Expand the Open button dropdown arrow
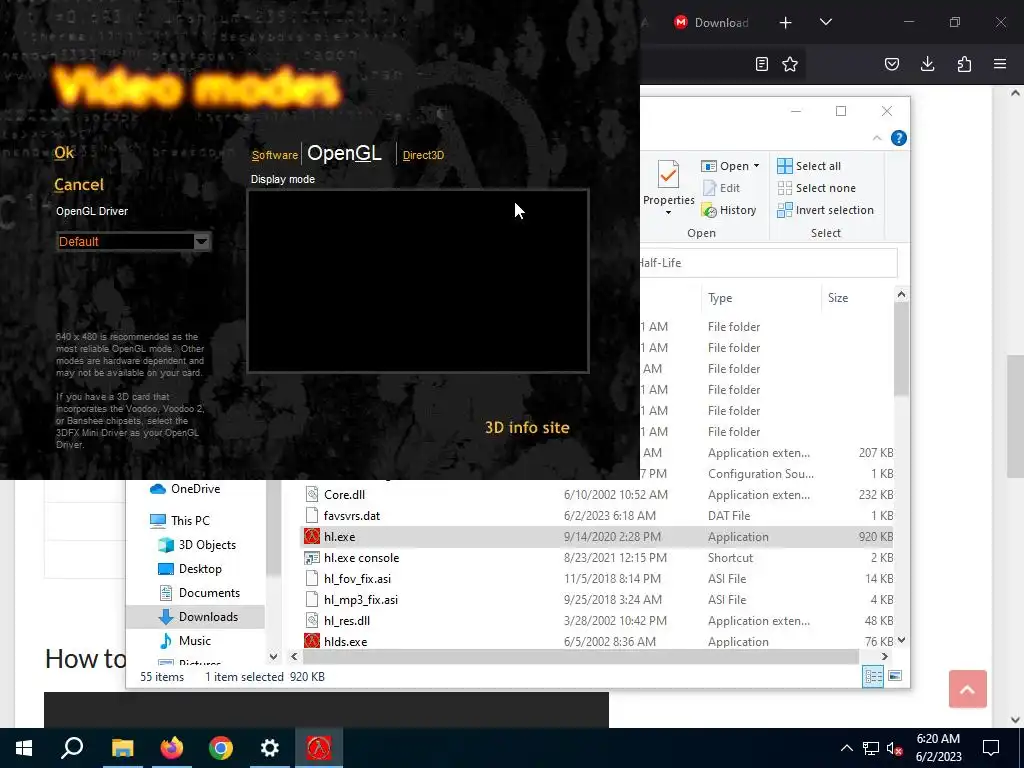This screenshot has height=768, width=1024. tap(756, 166)
